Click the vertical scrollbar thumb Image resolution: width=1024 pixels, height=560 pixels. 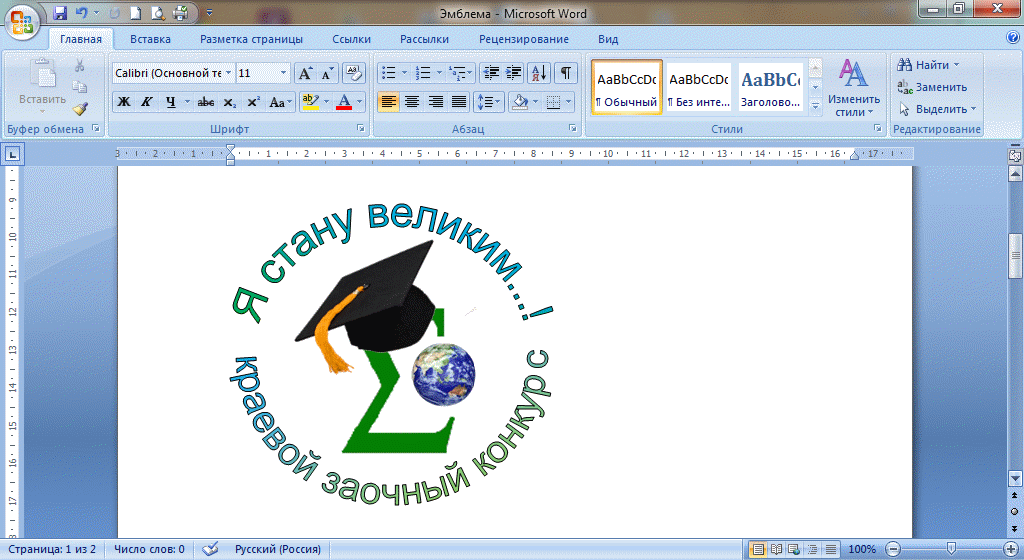[x=1015, y=255]
